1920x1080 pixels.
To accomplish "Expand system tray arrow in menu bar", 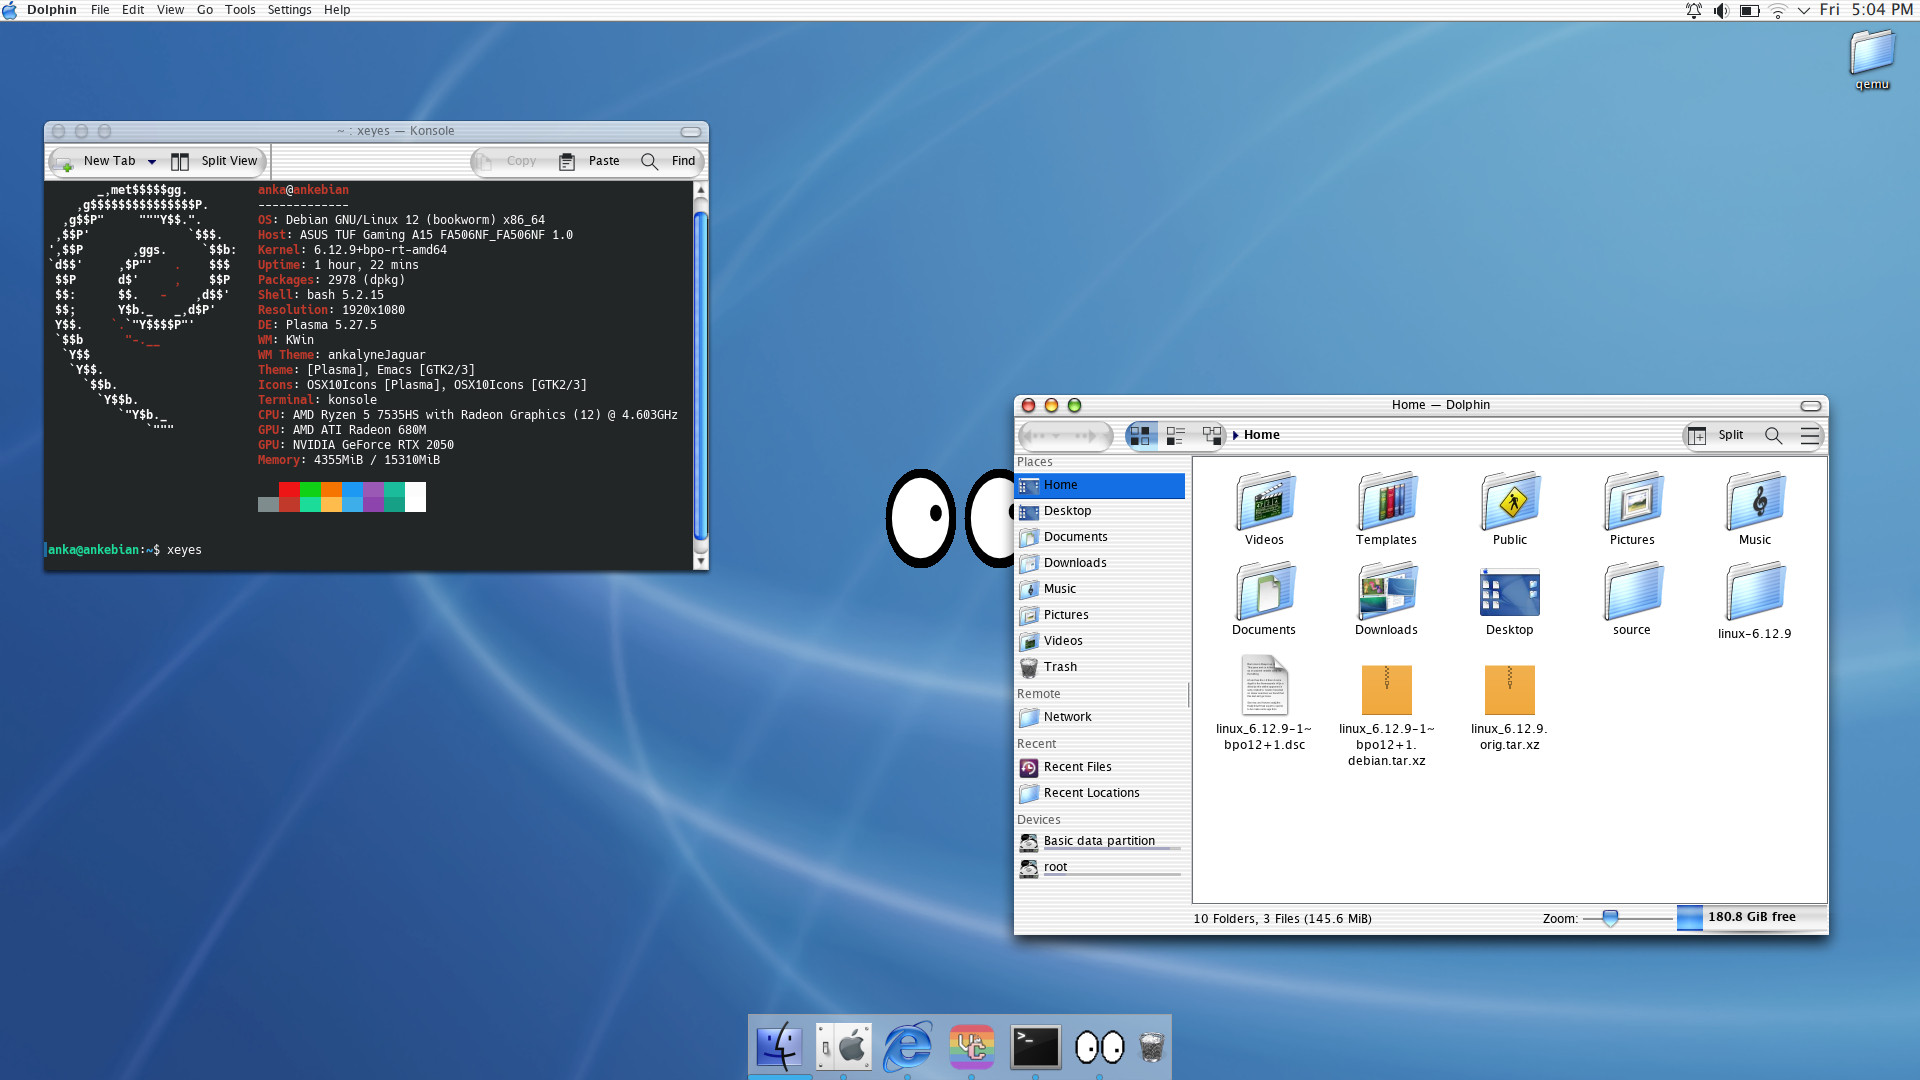I will (1803, 10).
